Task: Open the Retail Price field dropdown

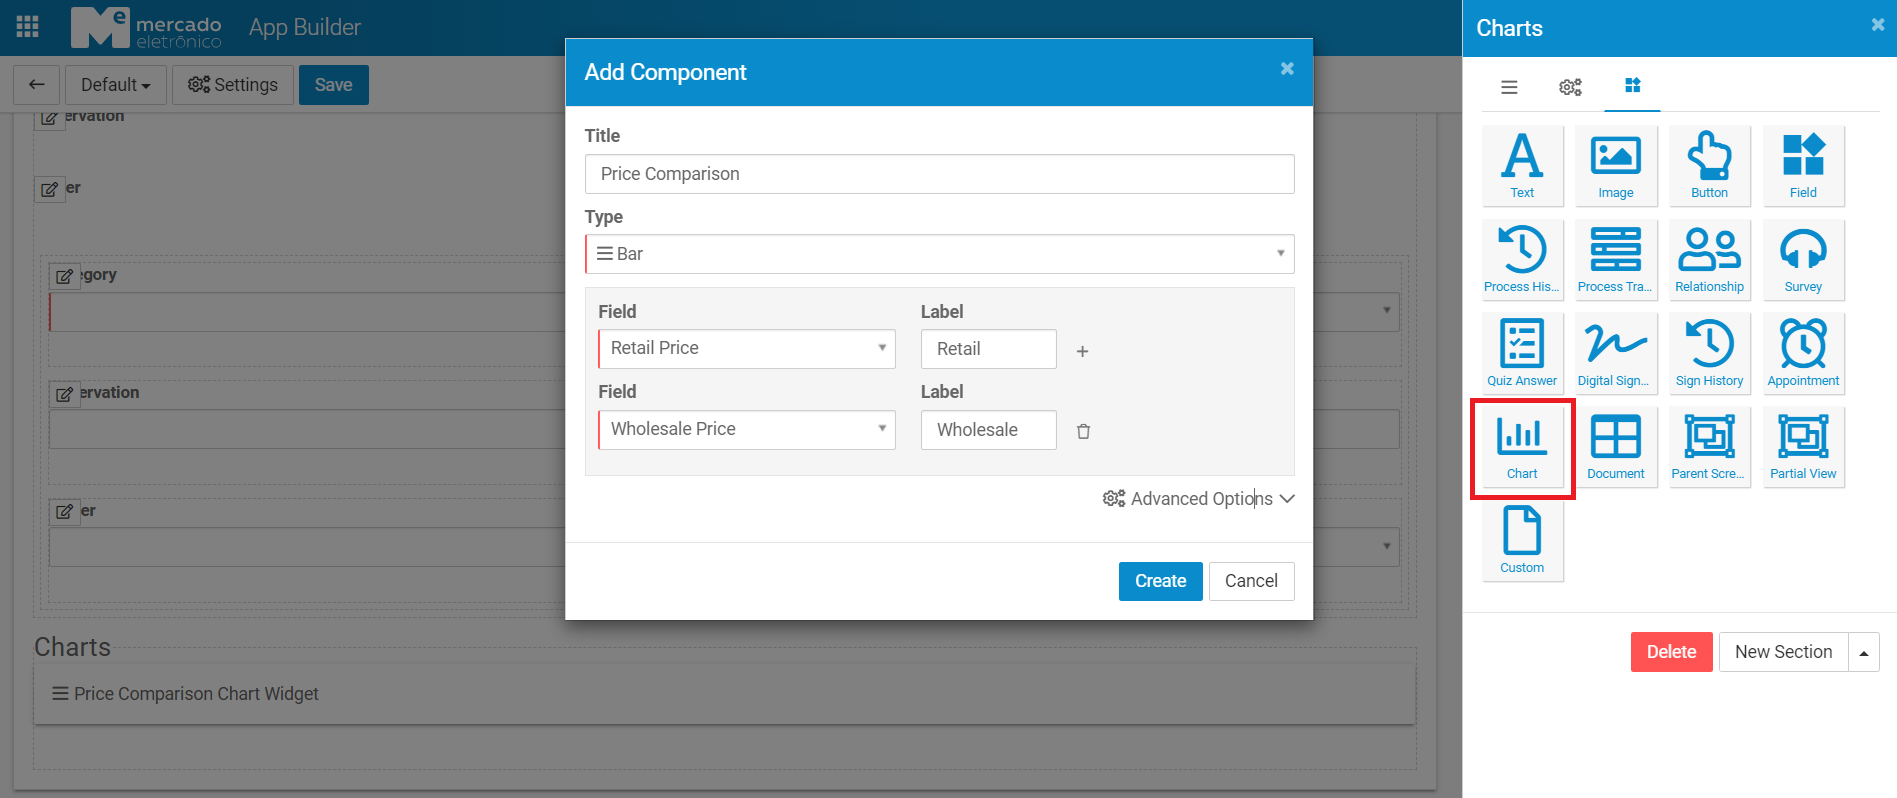Action: pyautogui.click(x=746, y=349)
